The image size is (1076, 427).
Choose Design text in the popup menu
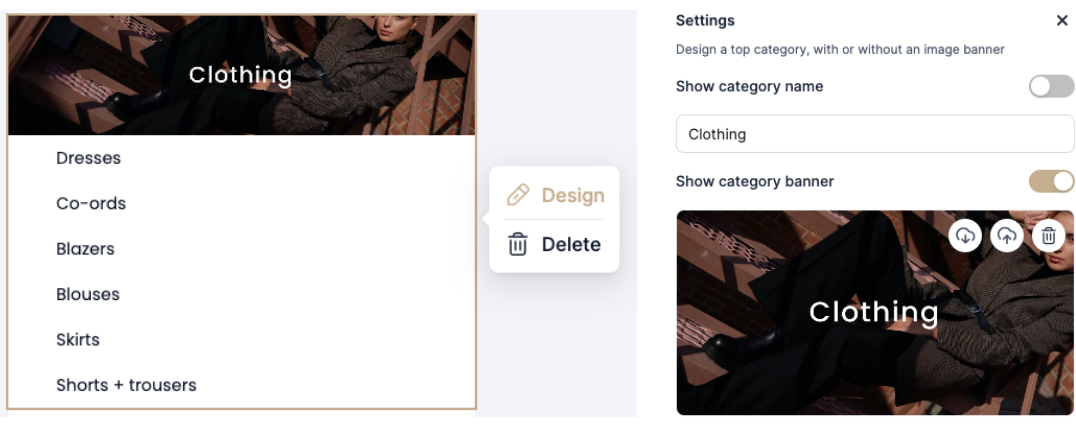pos(572,195)
